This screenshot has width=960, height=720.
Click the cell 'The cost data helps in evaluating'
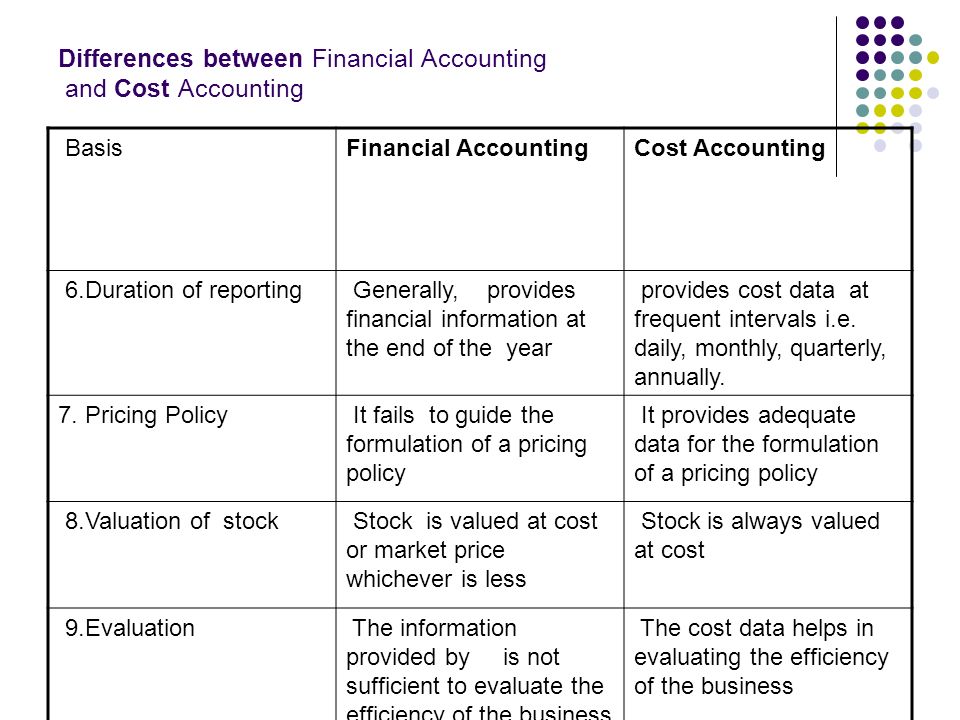pyautogui.click(x=768, y=664)
